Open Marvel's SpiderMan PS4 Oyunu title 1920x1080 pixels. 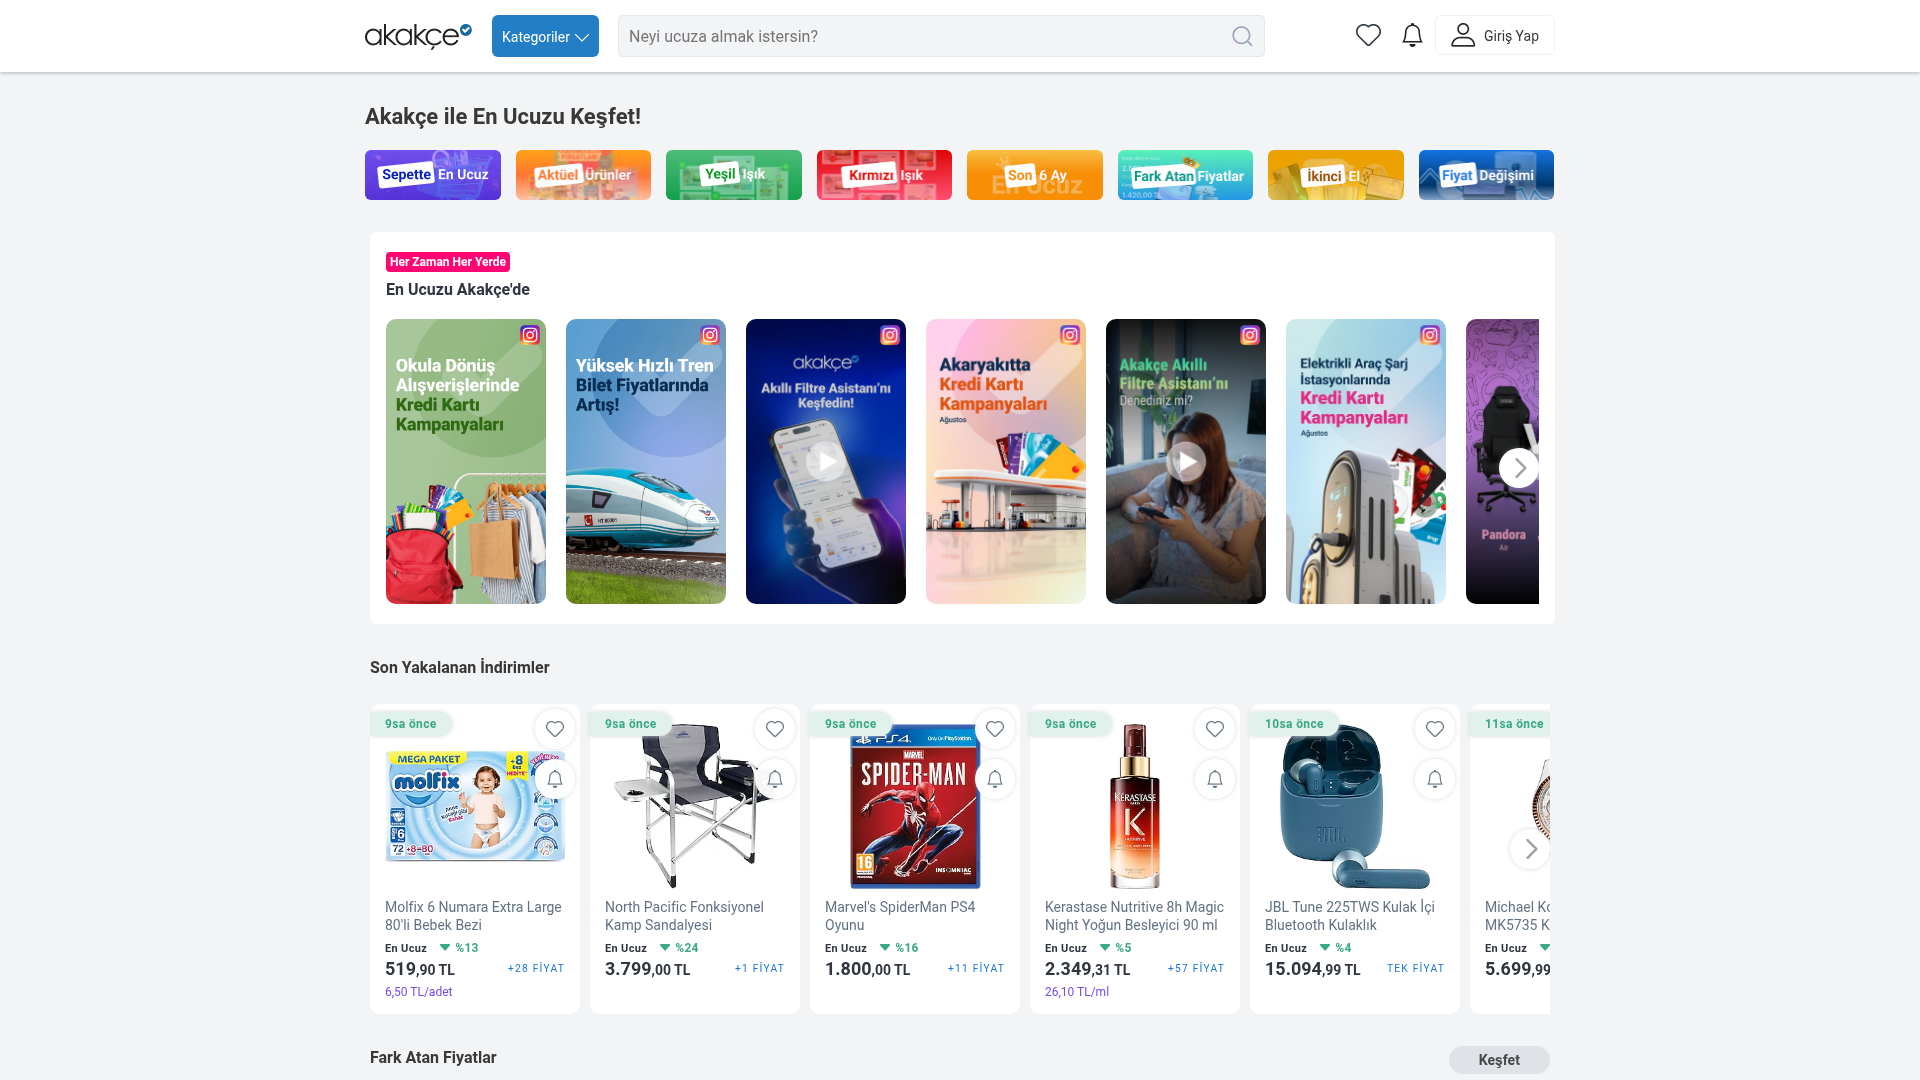[900, 916]
